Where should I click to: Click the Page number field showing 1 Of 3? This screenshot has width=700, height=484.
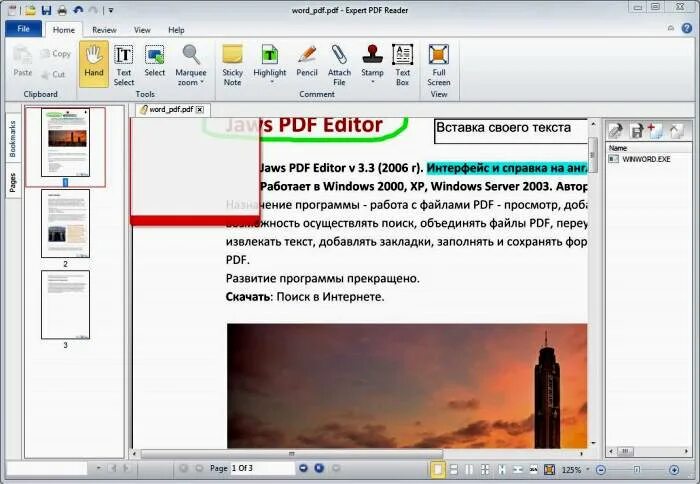262,468
